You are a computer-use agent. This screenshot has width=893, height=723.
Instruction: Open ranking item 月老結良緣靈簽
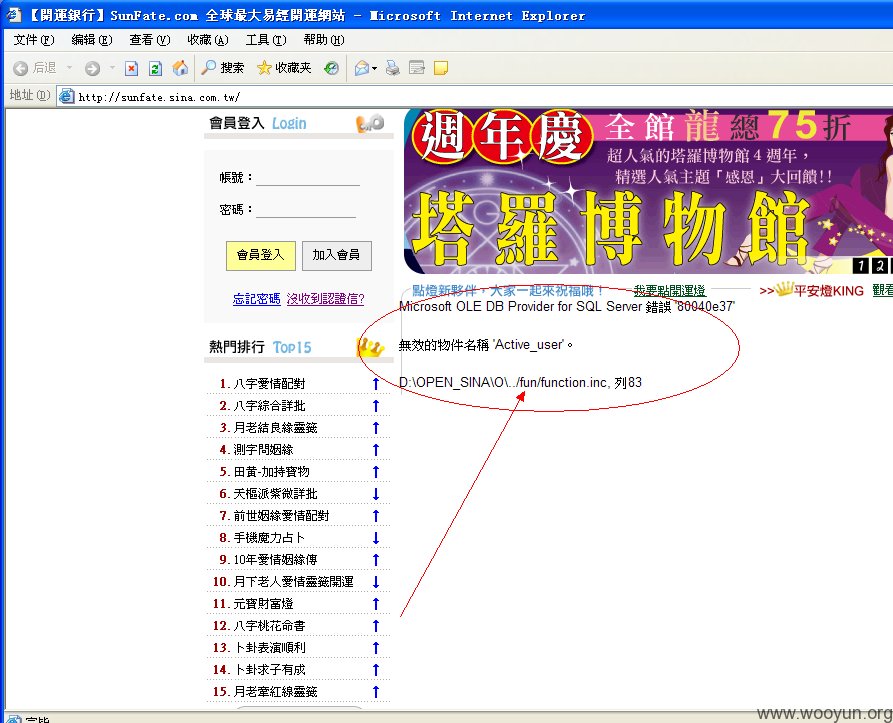point(276,428)
